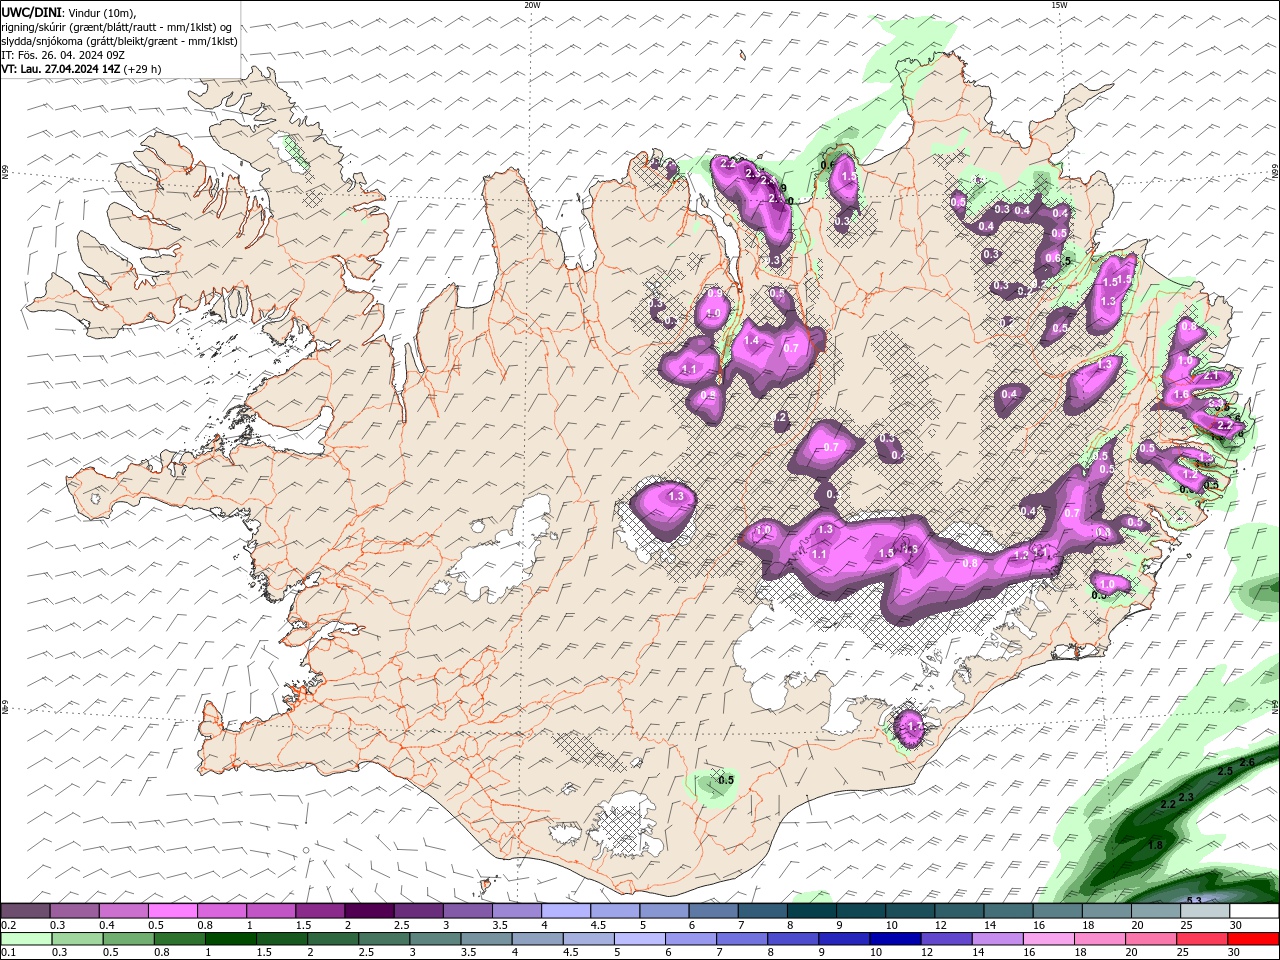Viewport: 1280px width, 960px height.
Task: Click the 0.2 label on snow scale
Action: [9, 925]
